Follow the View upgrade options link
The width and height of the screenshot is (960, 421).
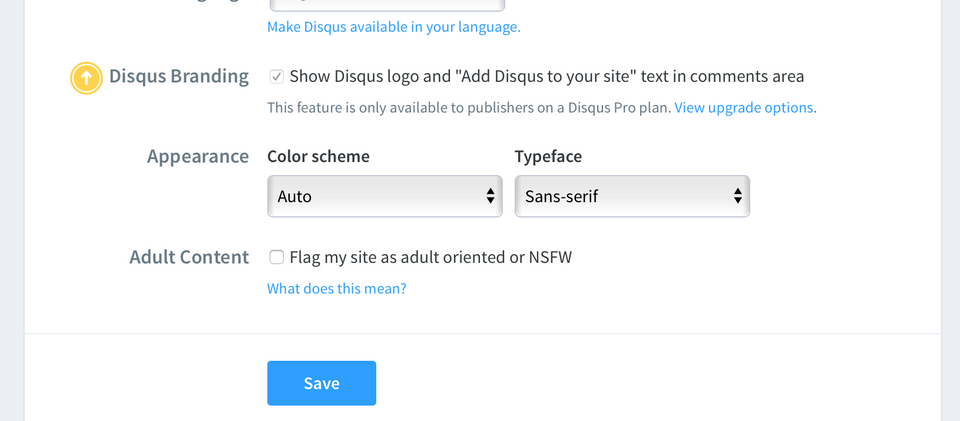pos(744,107)
